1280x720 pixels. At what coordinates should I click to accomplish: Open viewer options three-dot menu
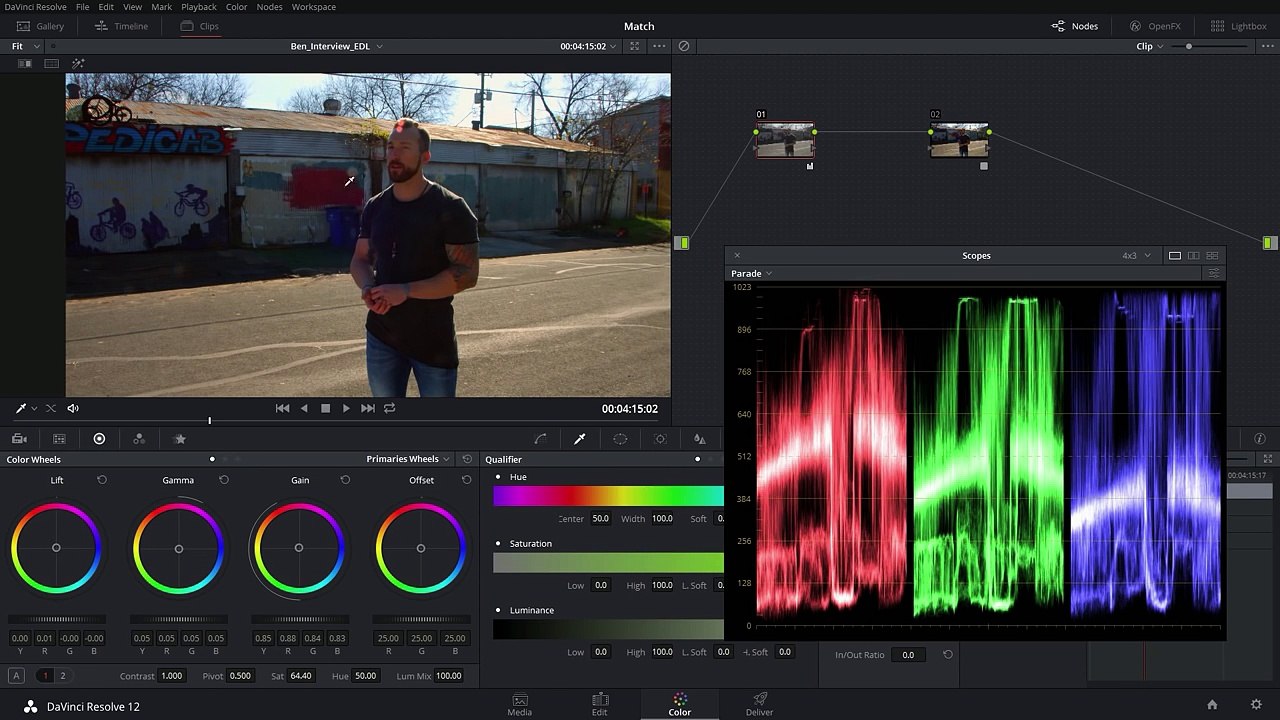coord(659,46)
